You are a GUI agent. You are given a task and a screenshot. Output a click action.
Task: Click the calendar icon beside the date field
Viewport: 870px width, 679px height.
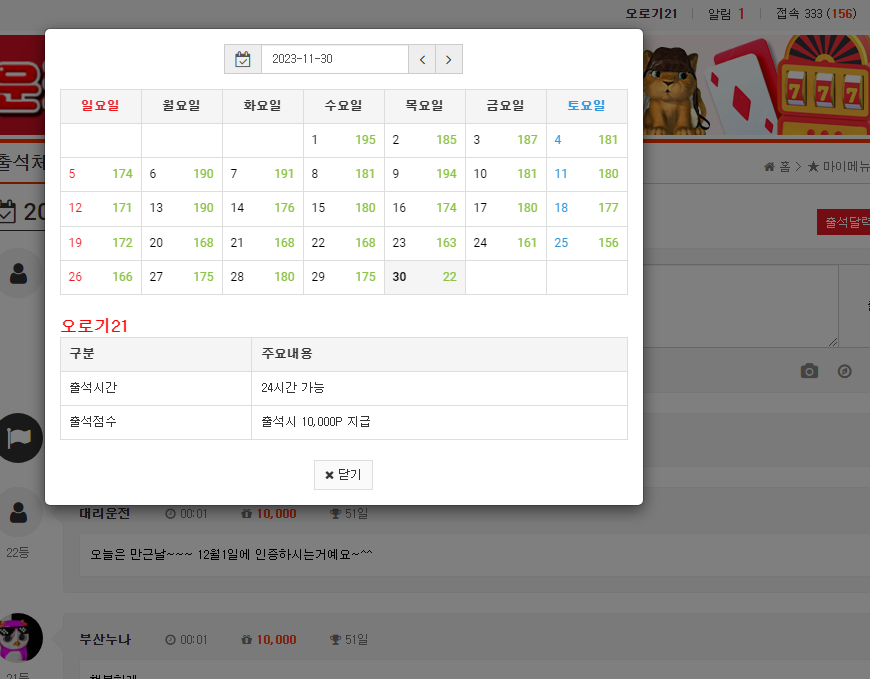242,59
